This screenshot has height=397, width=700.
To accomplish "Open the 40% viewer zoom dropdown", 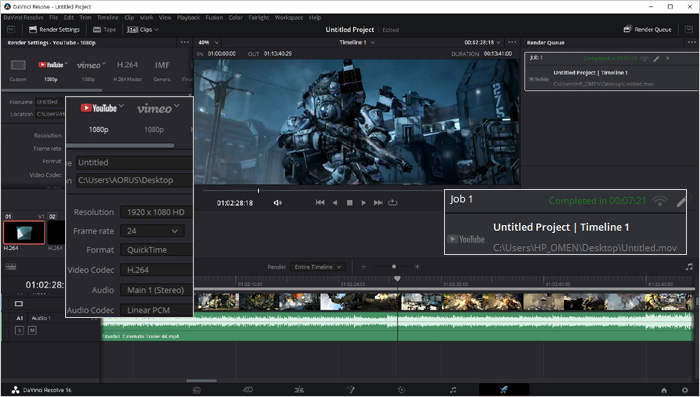I will coord(208,42).
